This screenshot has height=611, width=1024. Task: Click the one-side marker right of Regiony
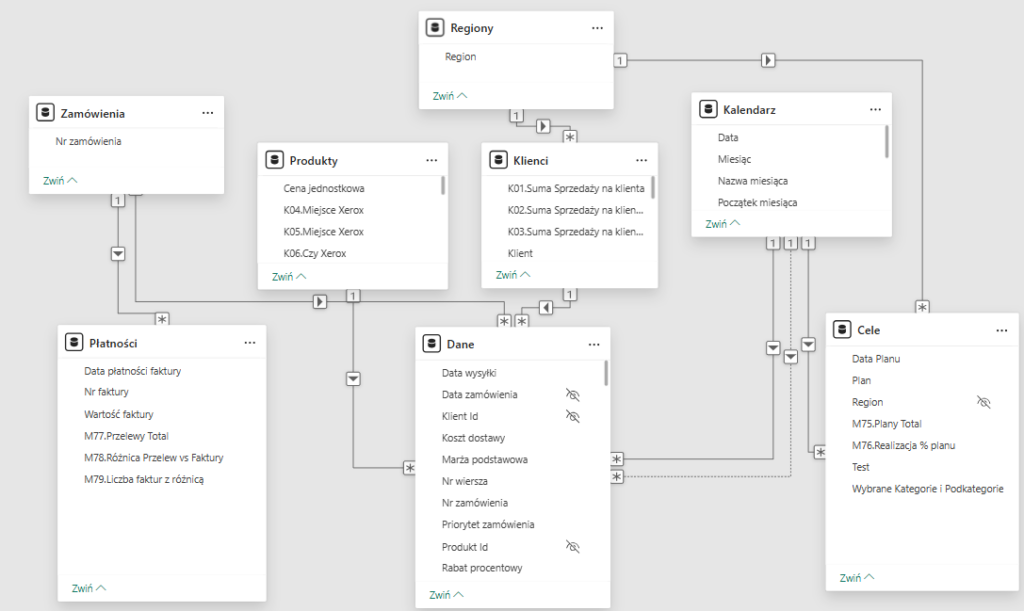click(x=620, y=60)
